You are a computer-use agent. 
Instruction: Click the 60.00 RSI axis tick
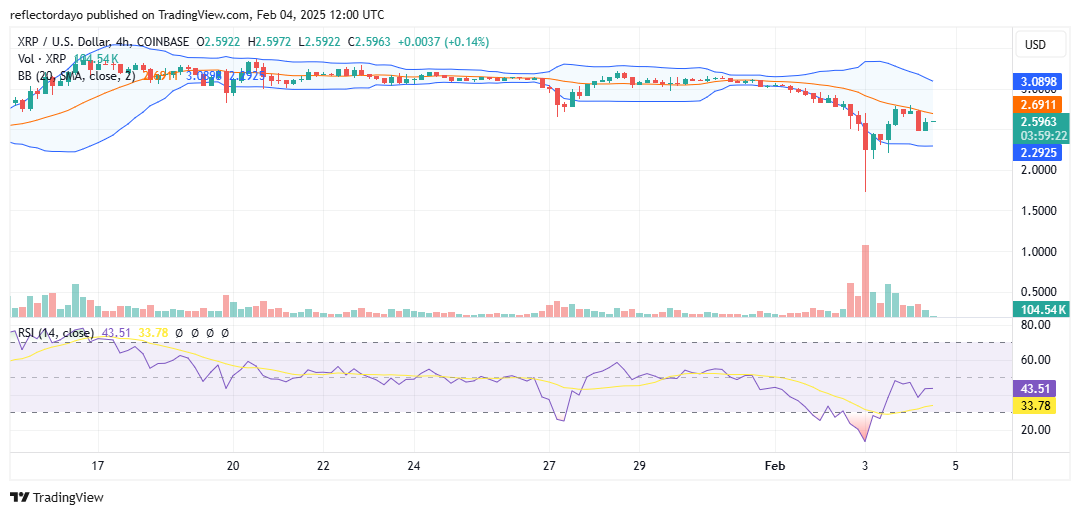coord(1037,359)
